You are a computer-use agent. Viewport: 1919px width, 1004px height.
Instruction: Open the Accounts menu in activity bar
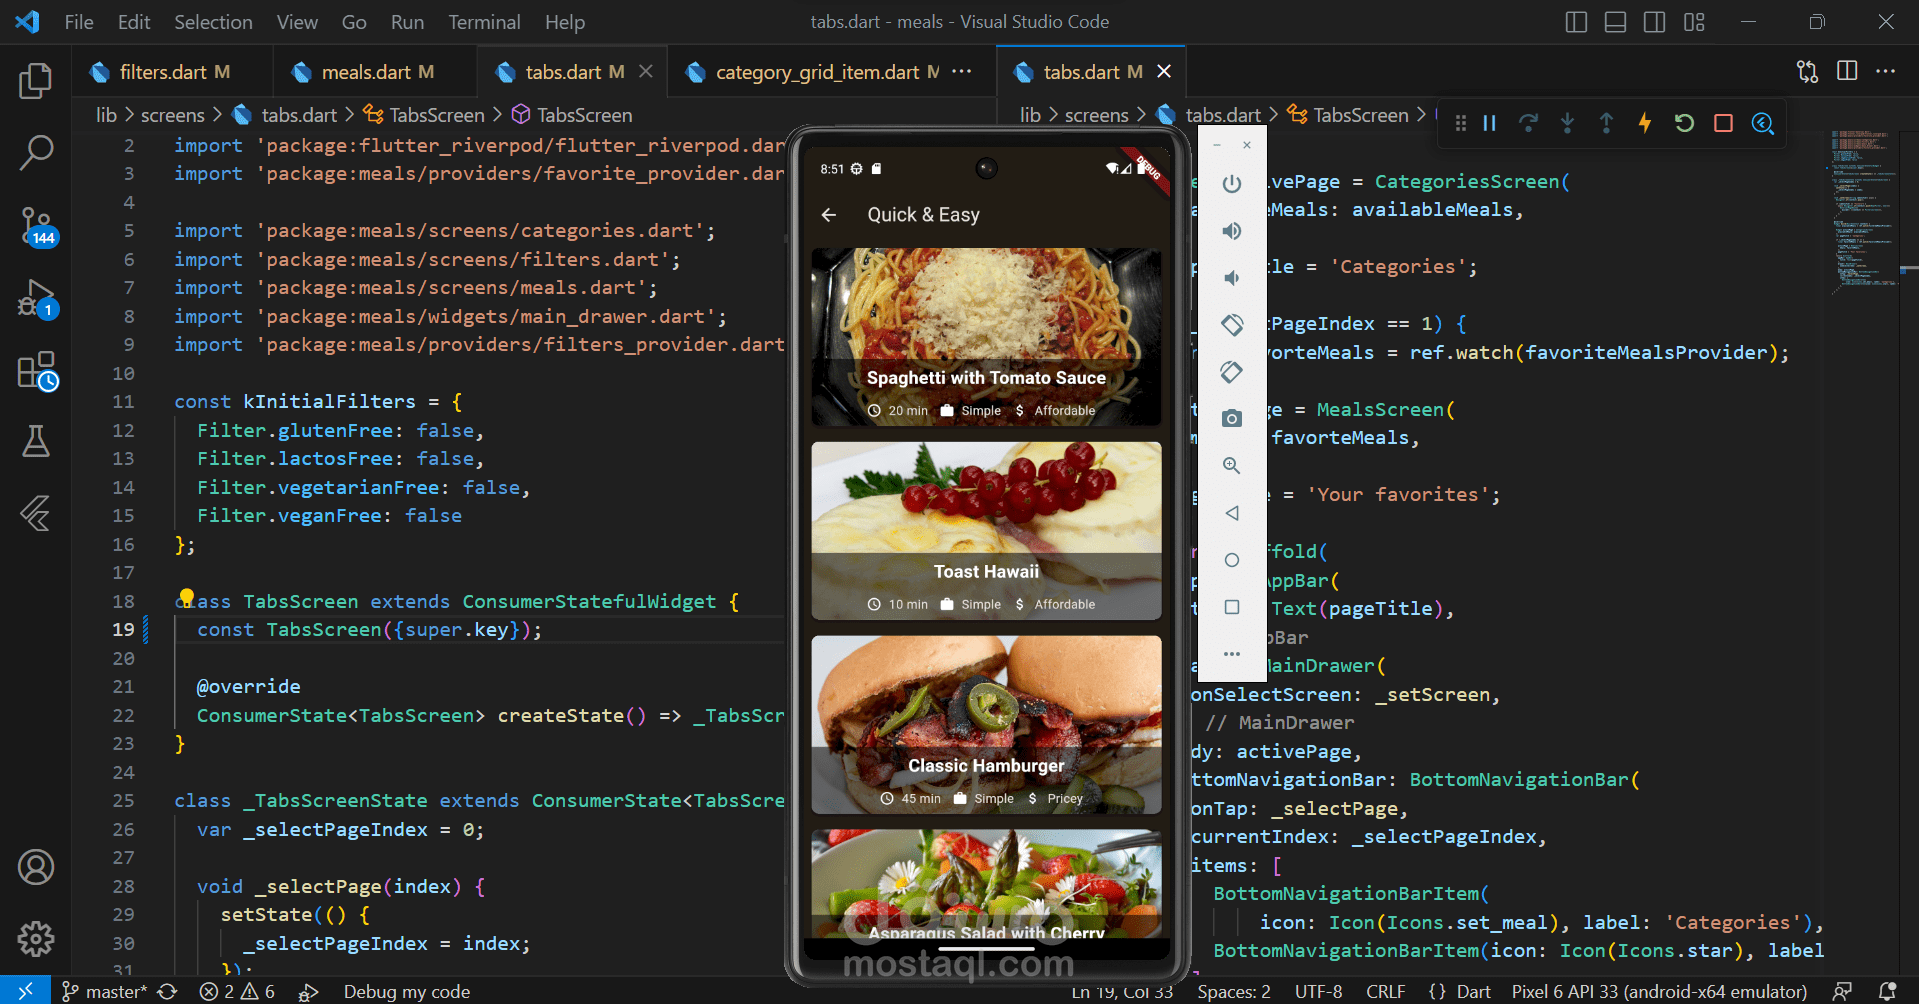36,867
